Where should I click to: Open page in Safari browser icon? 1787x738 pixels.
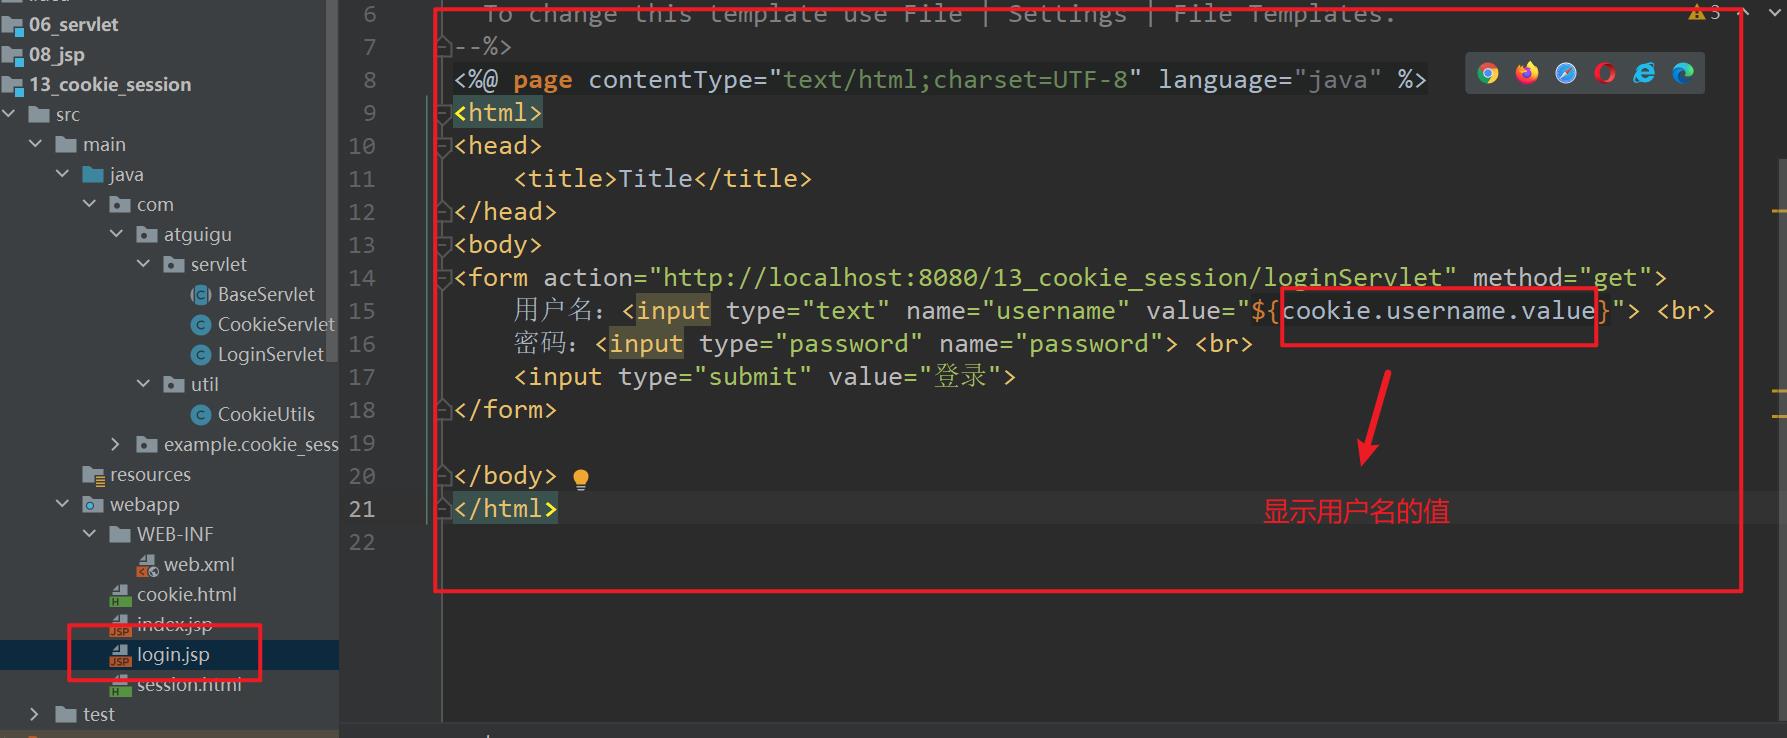[1566, 73]
